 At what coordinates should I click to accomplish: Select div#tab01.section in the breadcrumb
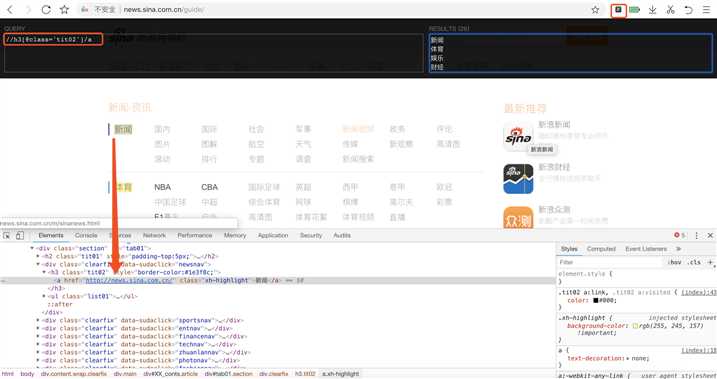click(228, 374)
